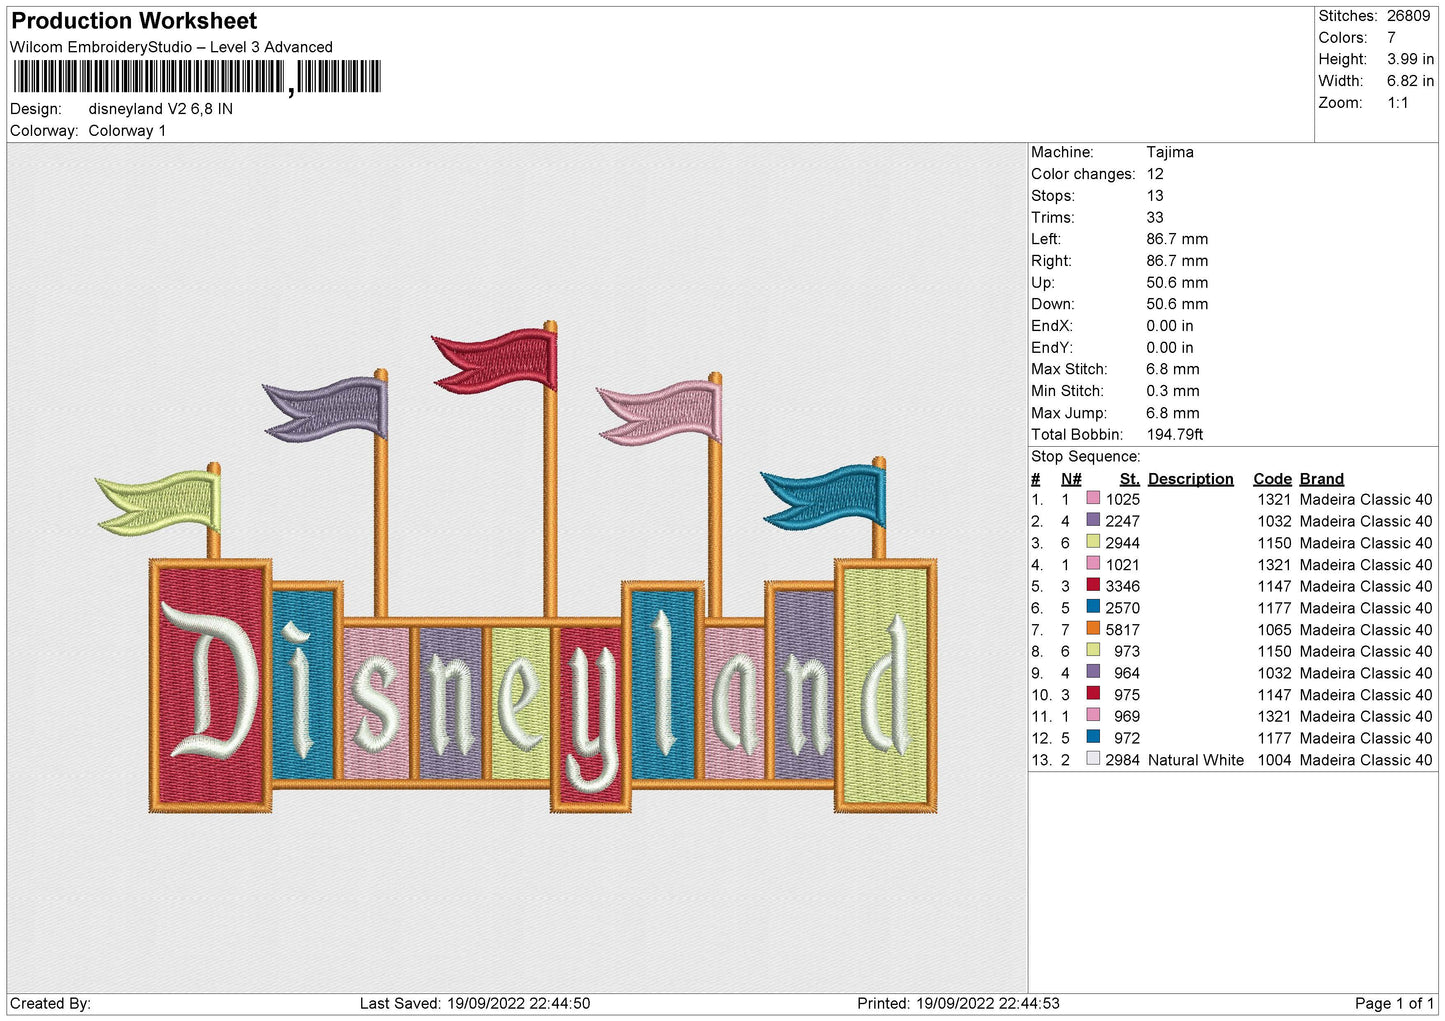Click the Brand column header
Viewport: 1445px width, 1021px height.
click(x=1321, y=479)
